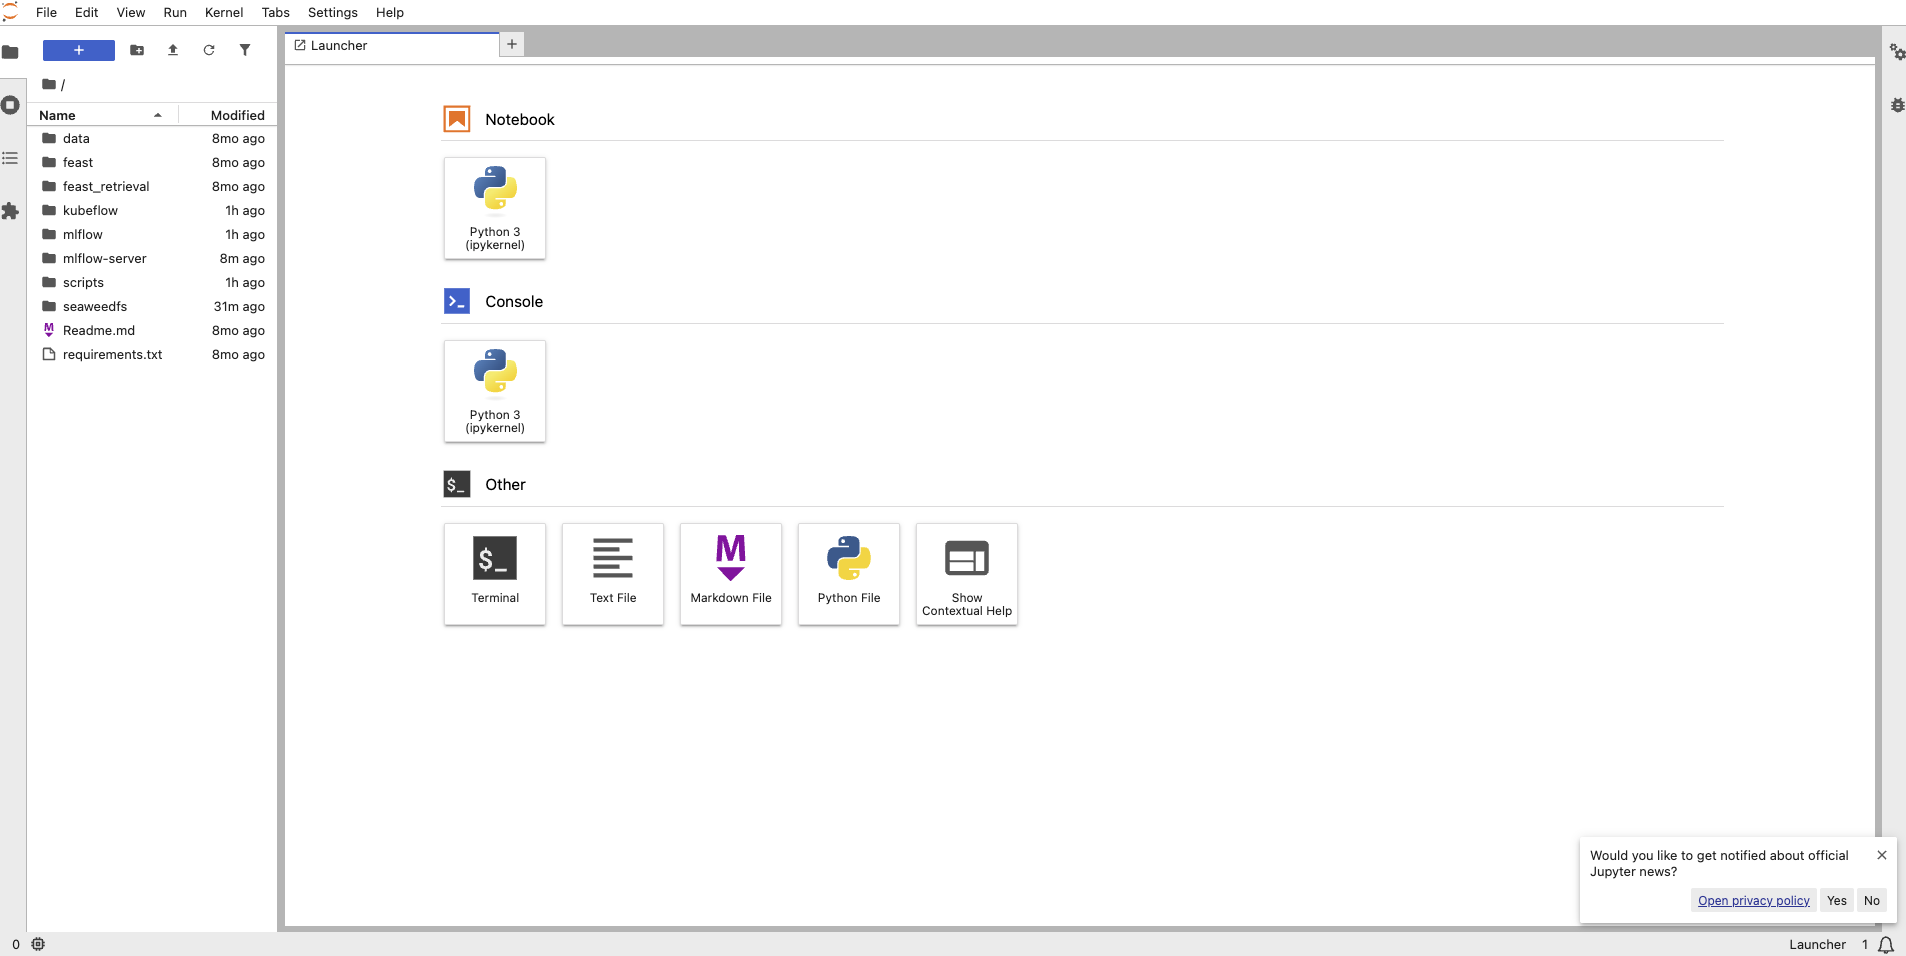1906x956 pixels.
Task: Select the Launcher tab
Action: click(x=392, y=46)
